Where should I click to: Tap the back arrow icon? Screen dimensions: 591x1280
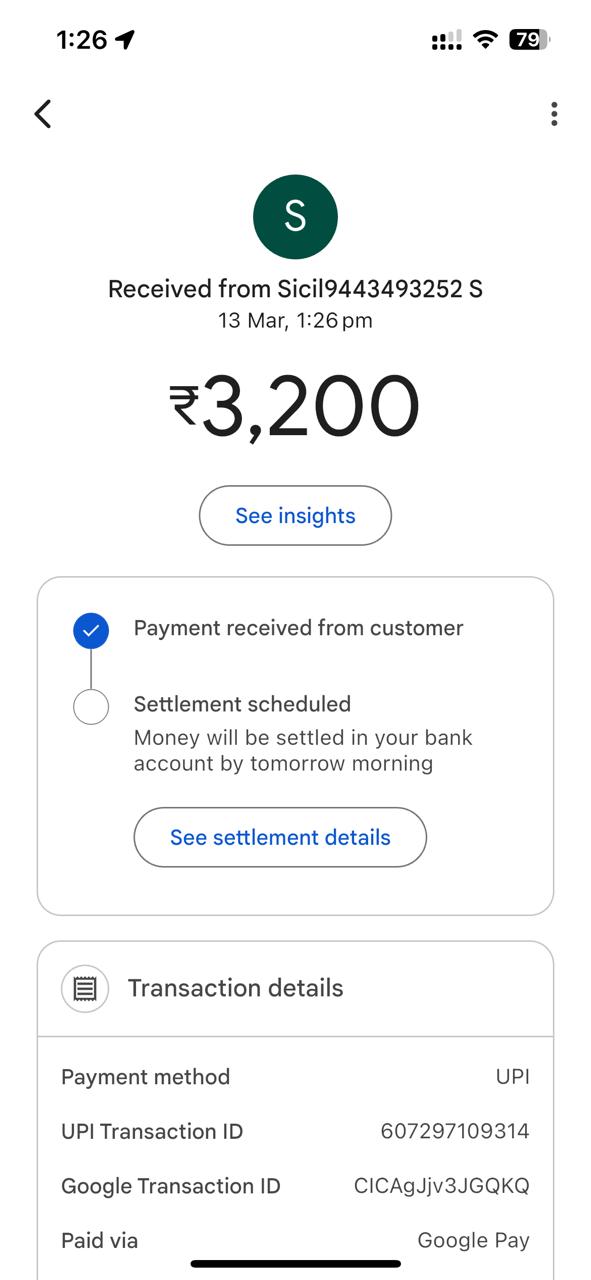[42, 114]
